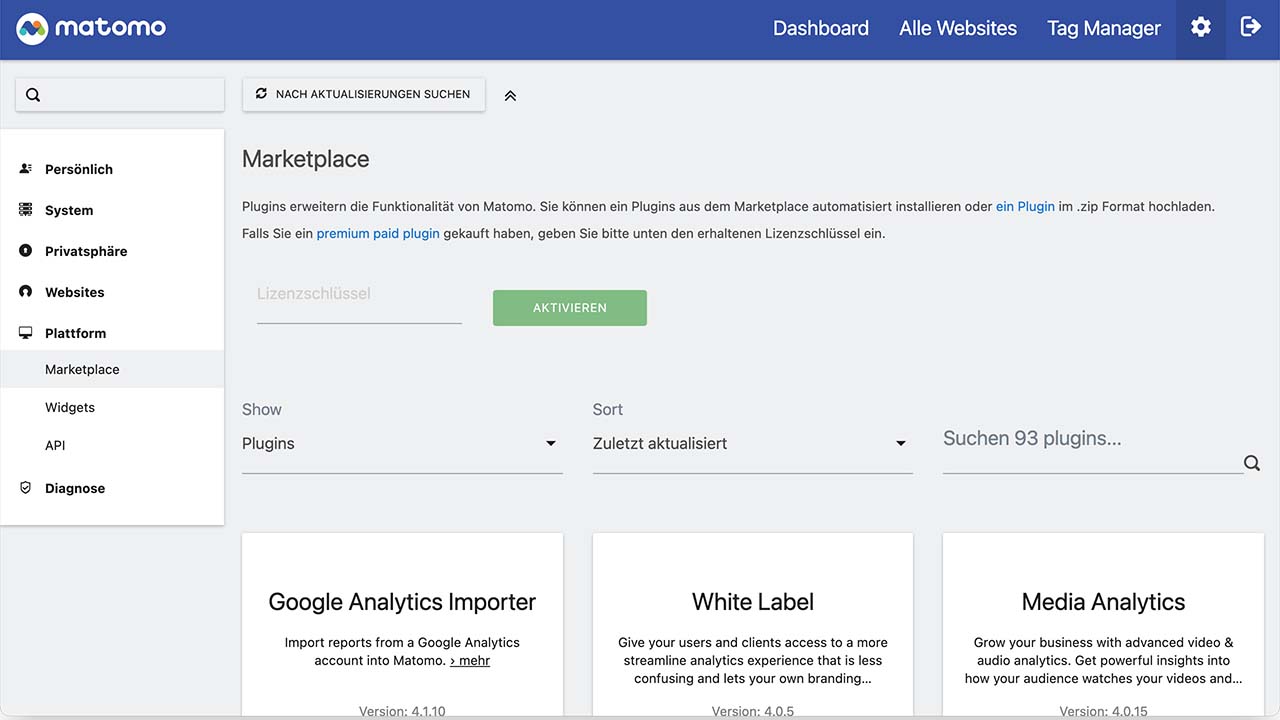Image resolution: width=1280 pixels, height=720 pixels.
Task: Collapse top bar with double chevron icon
Action: click(510, 96)
